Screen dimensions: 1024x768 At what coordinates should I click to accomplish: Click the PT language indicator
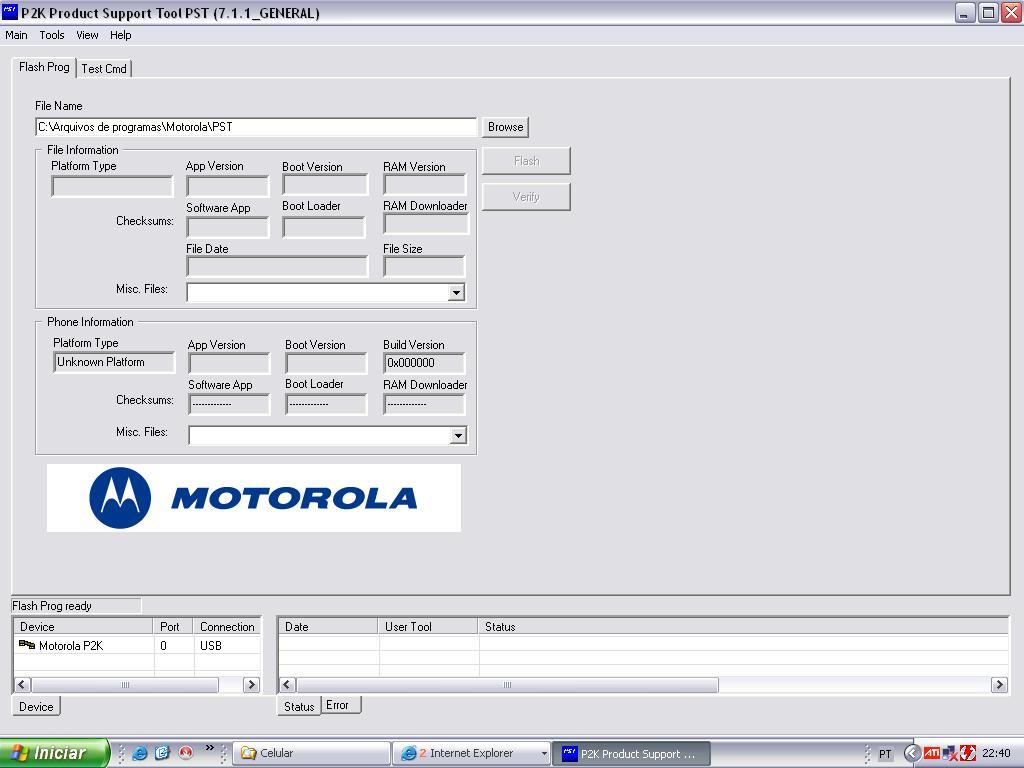tap(885, 754)
